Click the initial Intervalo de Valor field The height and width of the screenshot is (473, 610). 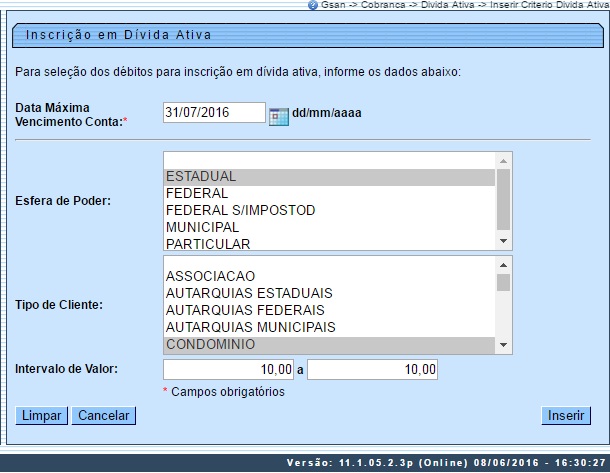coord(228,369)
